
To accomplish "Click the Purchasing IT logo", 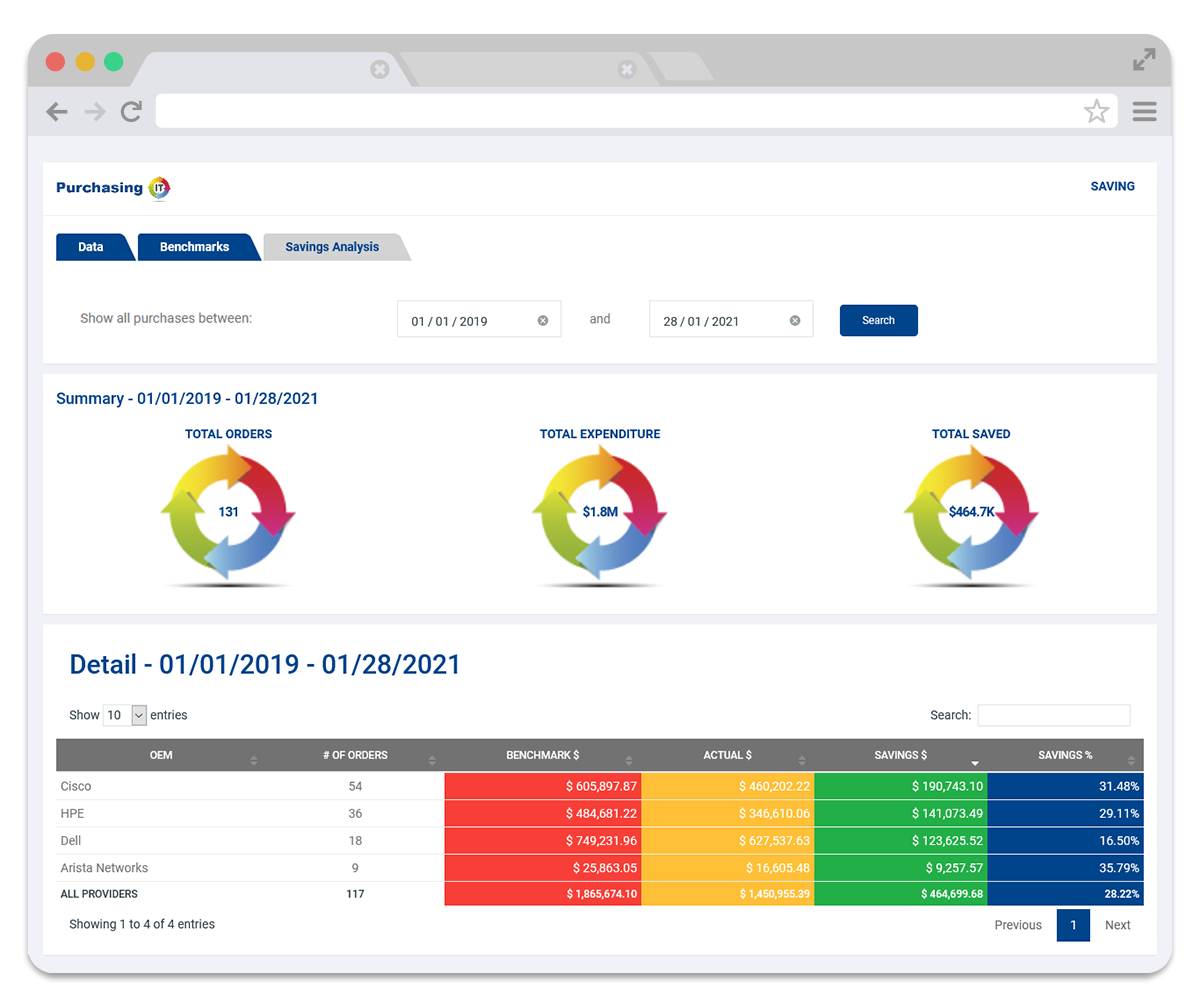I will coord(113,188).
